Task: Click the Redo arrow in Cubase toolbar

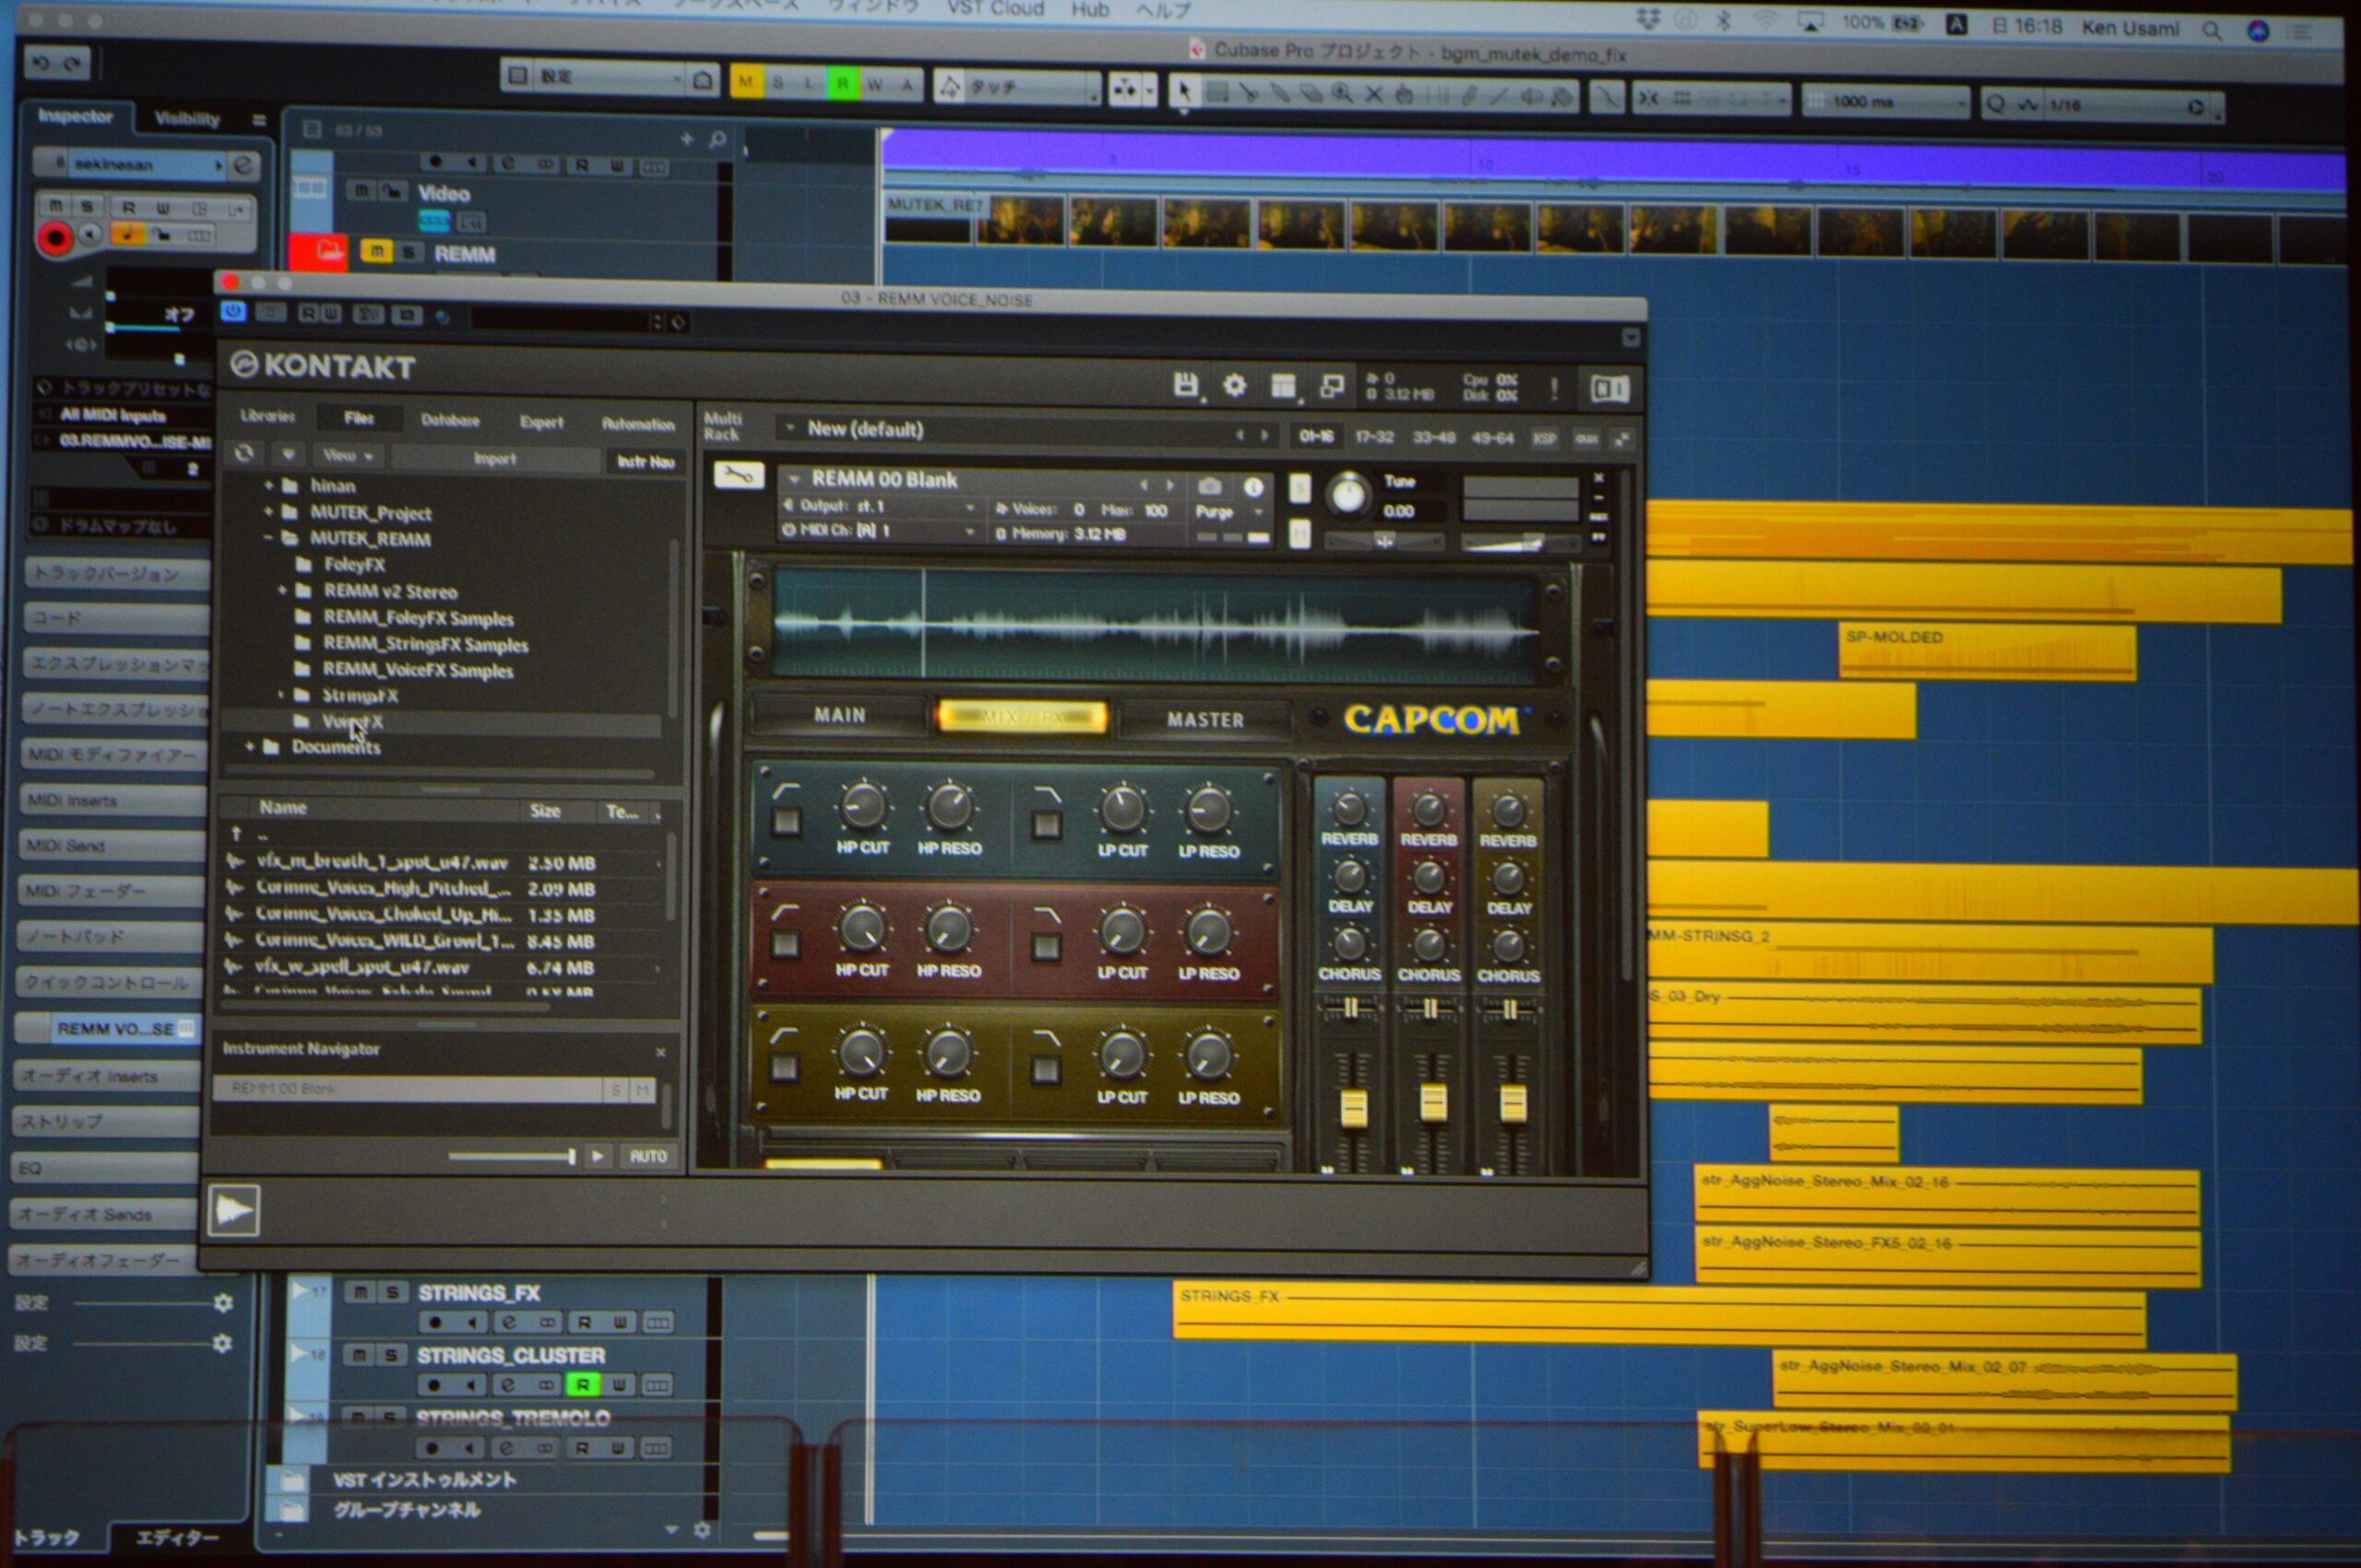Action: pos(72,65)
